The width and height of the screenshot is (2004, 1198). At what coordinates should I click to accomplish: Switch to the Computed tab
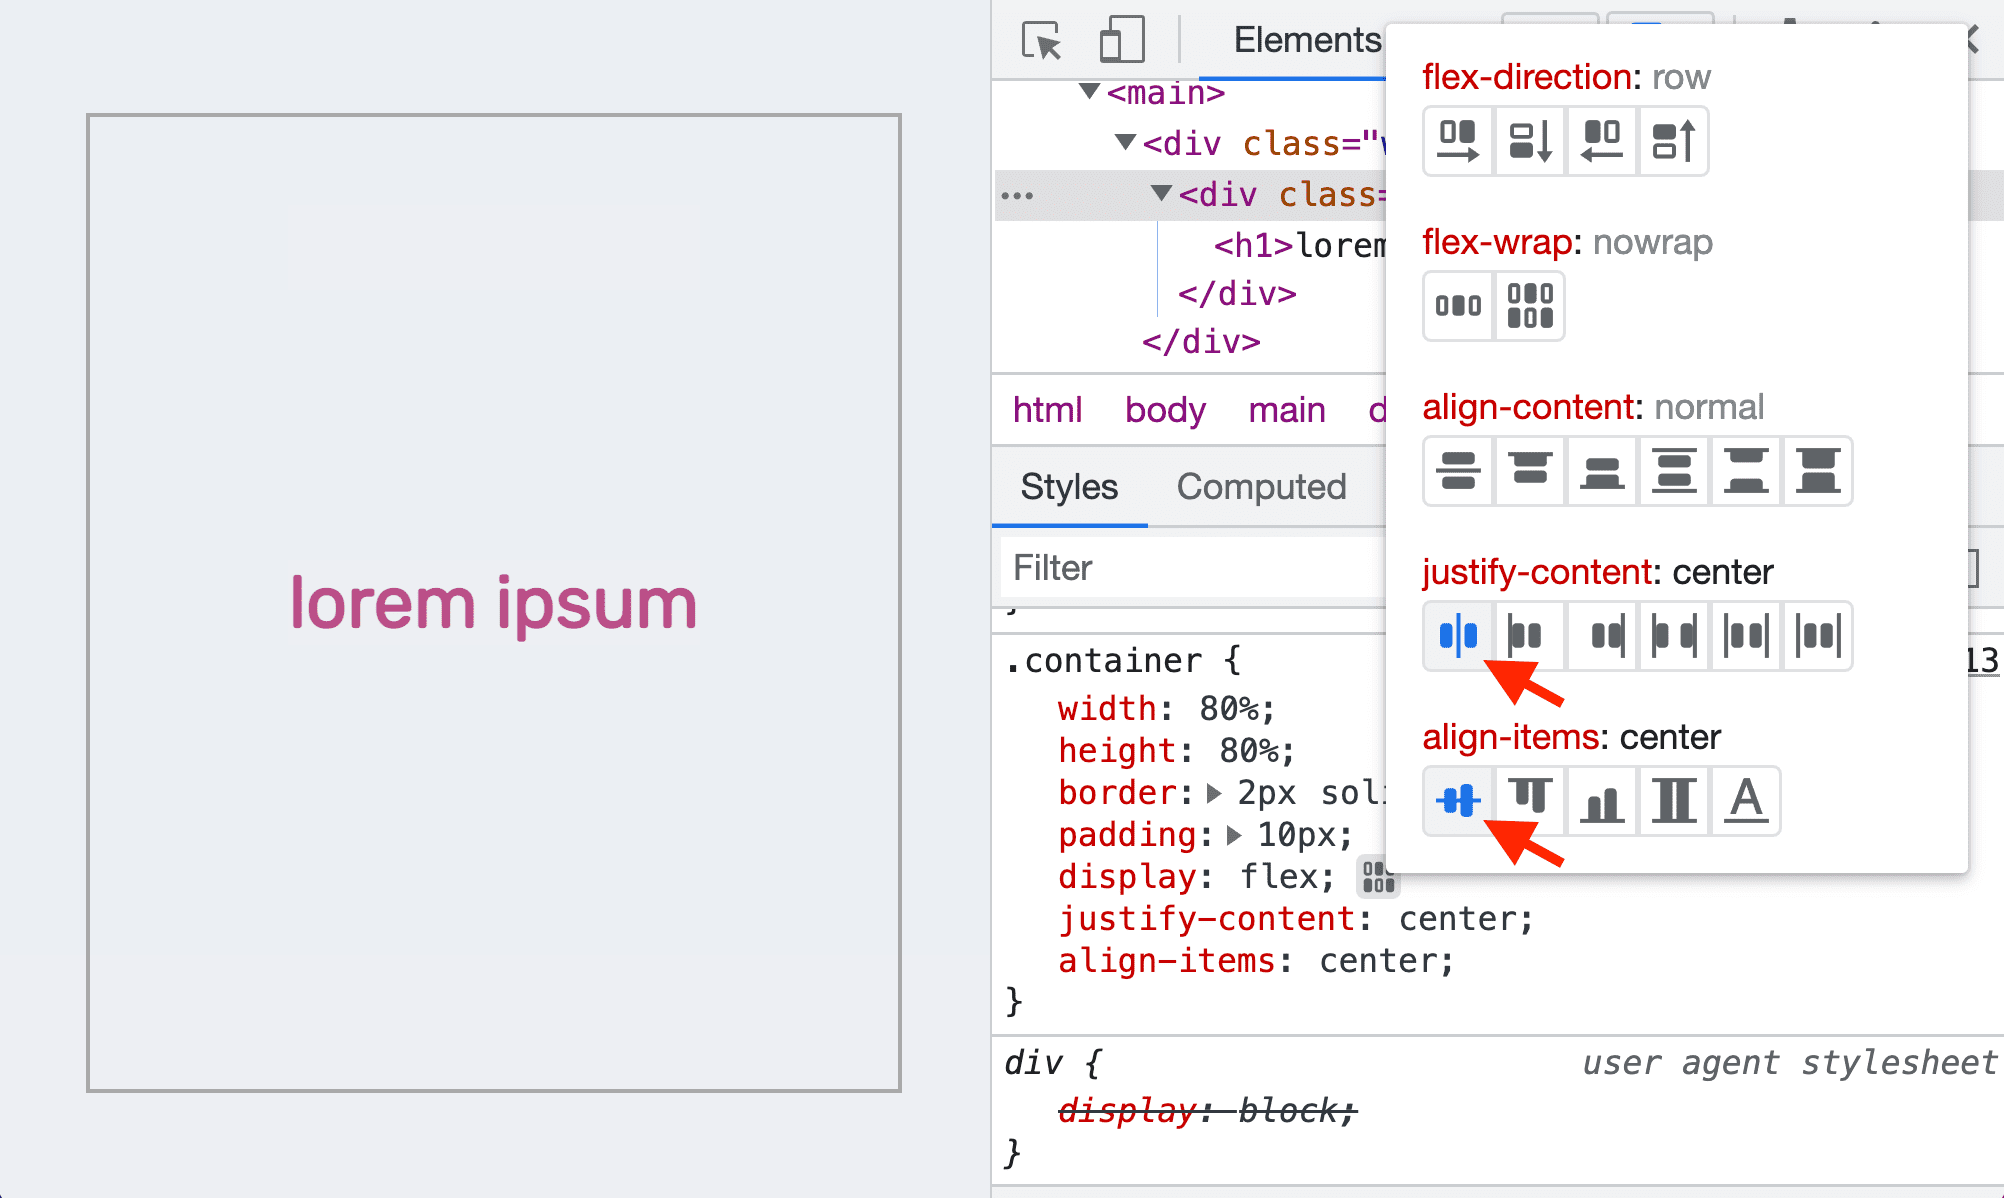1262,486
